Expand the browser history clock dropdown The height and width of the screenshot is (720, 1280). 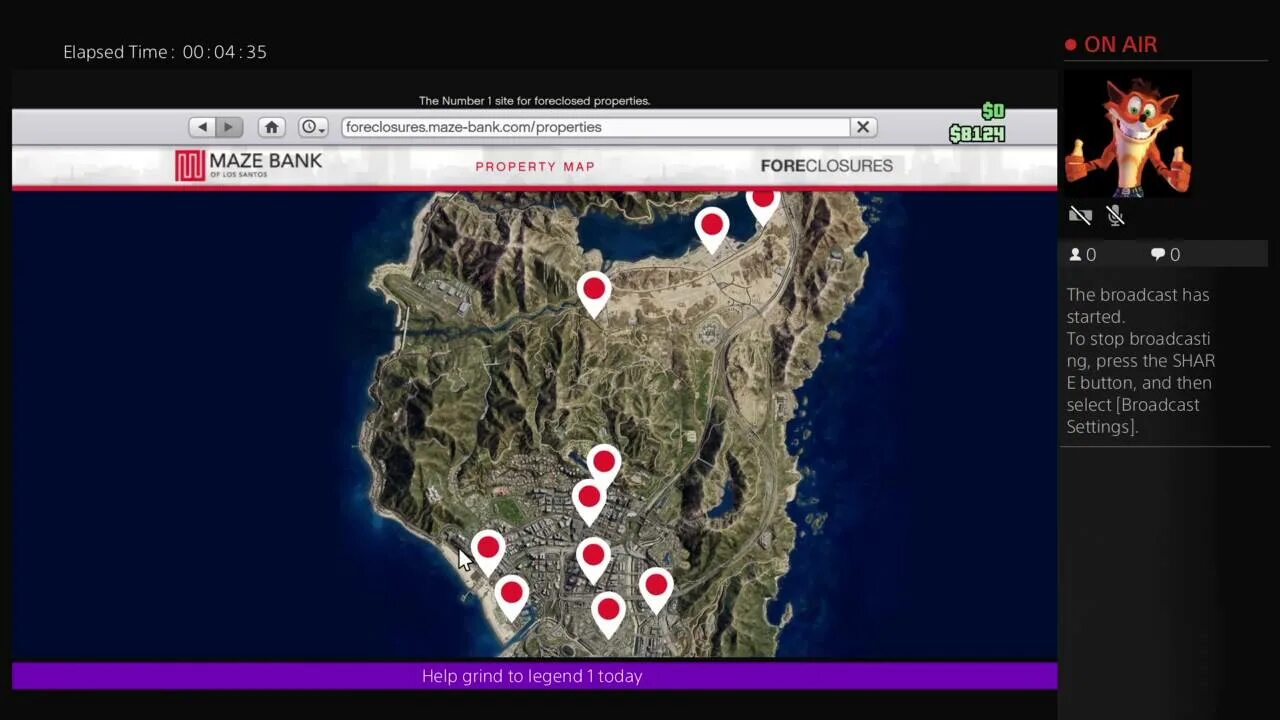click(x=314, y=127)
